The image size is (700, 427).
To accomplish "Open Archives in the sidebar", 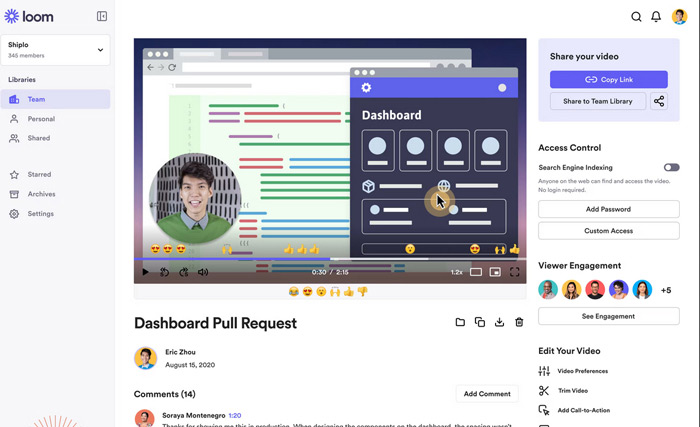I will tap(41, 194).
